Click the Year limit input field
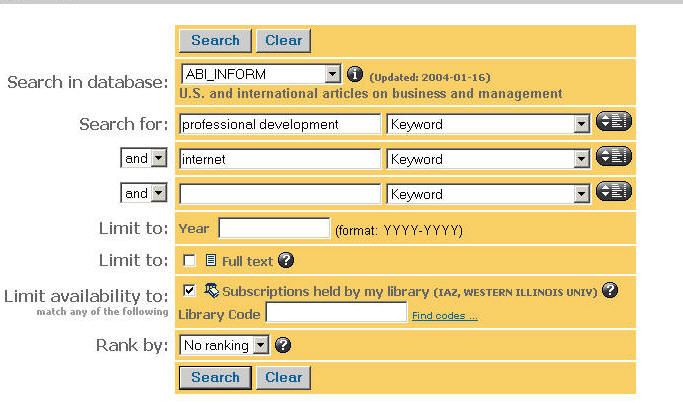Screen dimensions: 683x403 click(274, 228)
